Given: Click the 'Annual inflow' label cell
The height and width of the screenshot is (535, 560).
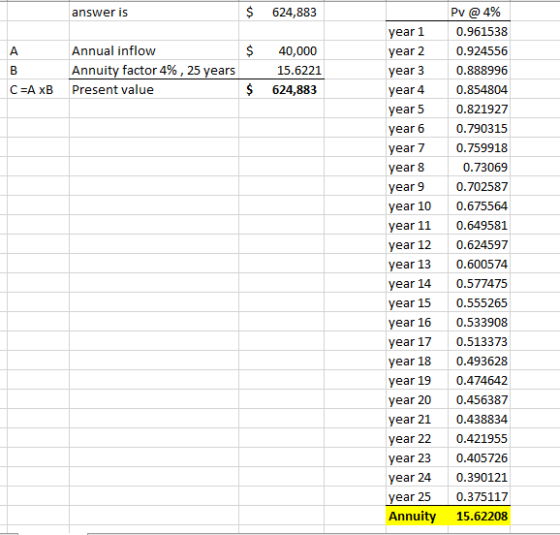Looking at the screenshot, I should coord(154,51).
